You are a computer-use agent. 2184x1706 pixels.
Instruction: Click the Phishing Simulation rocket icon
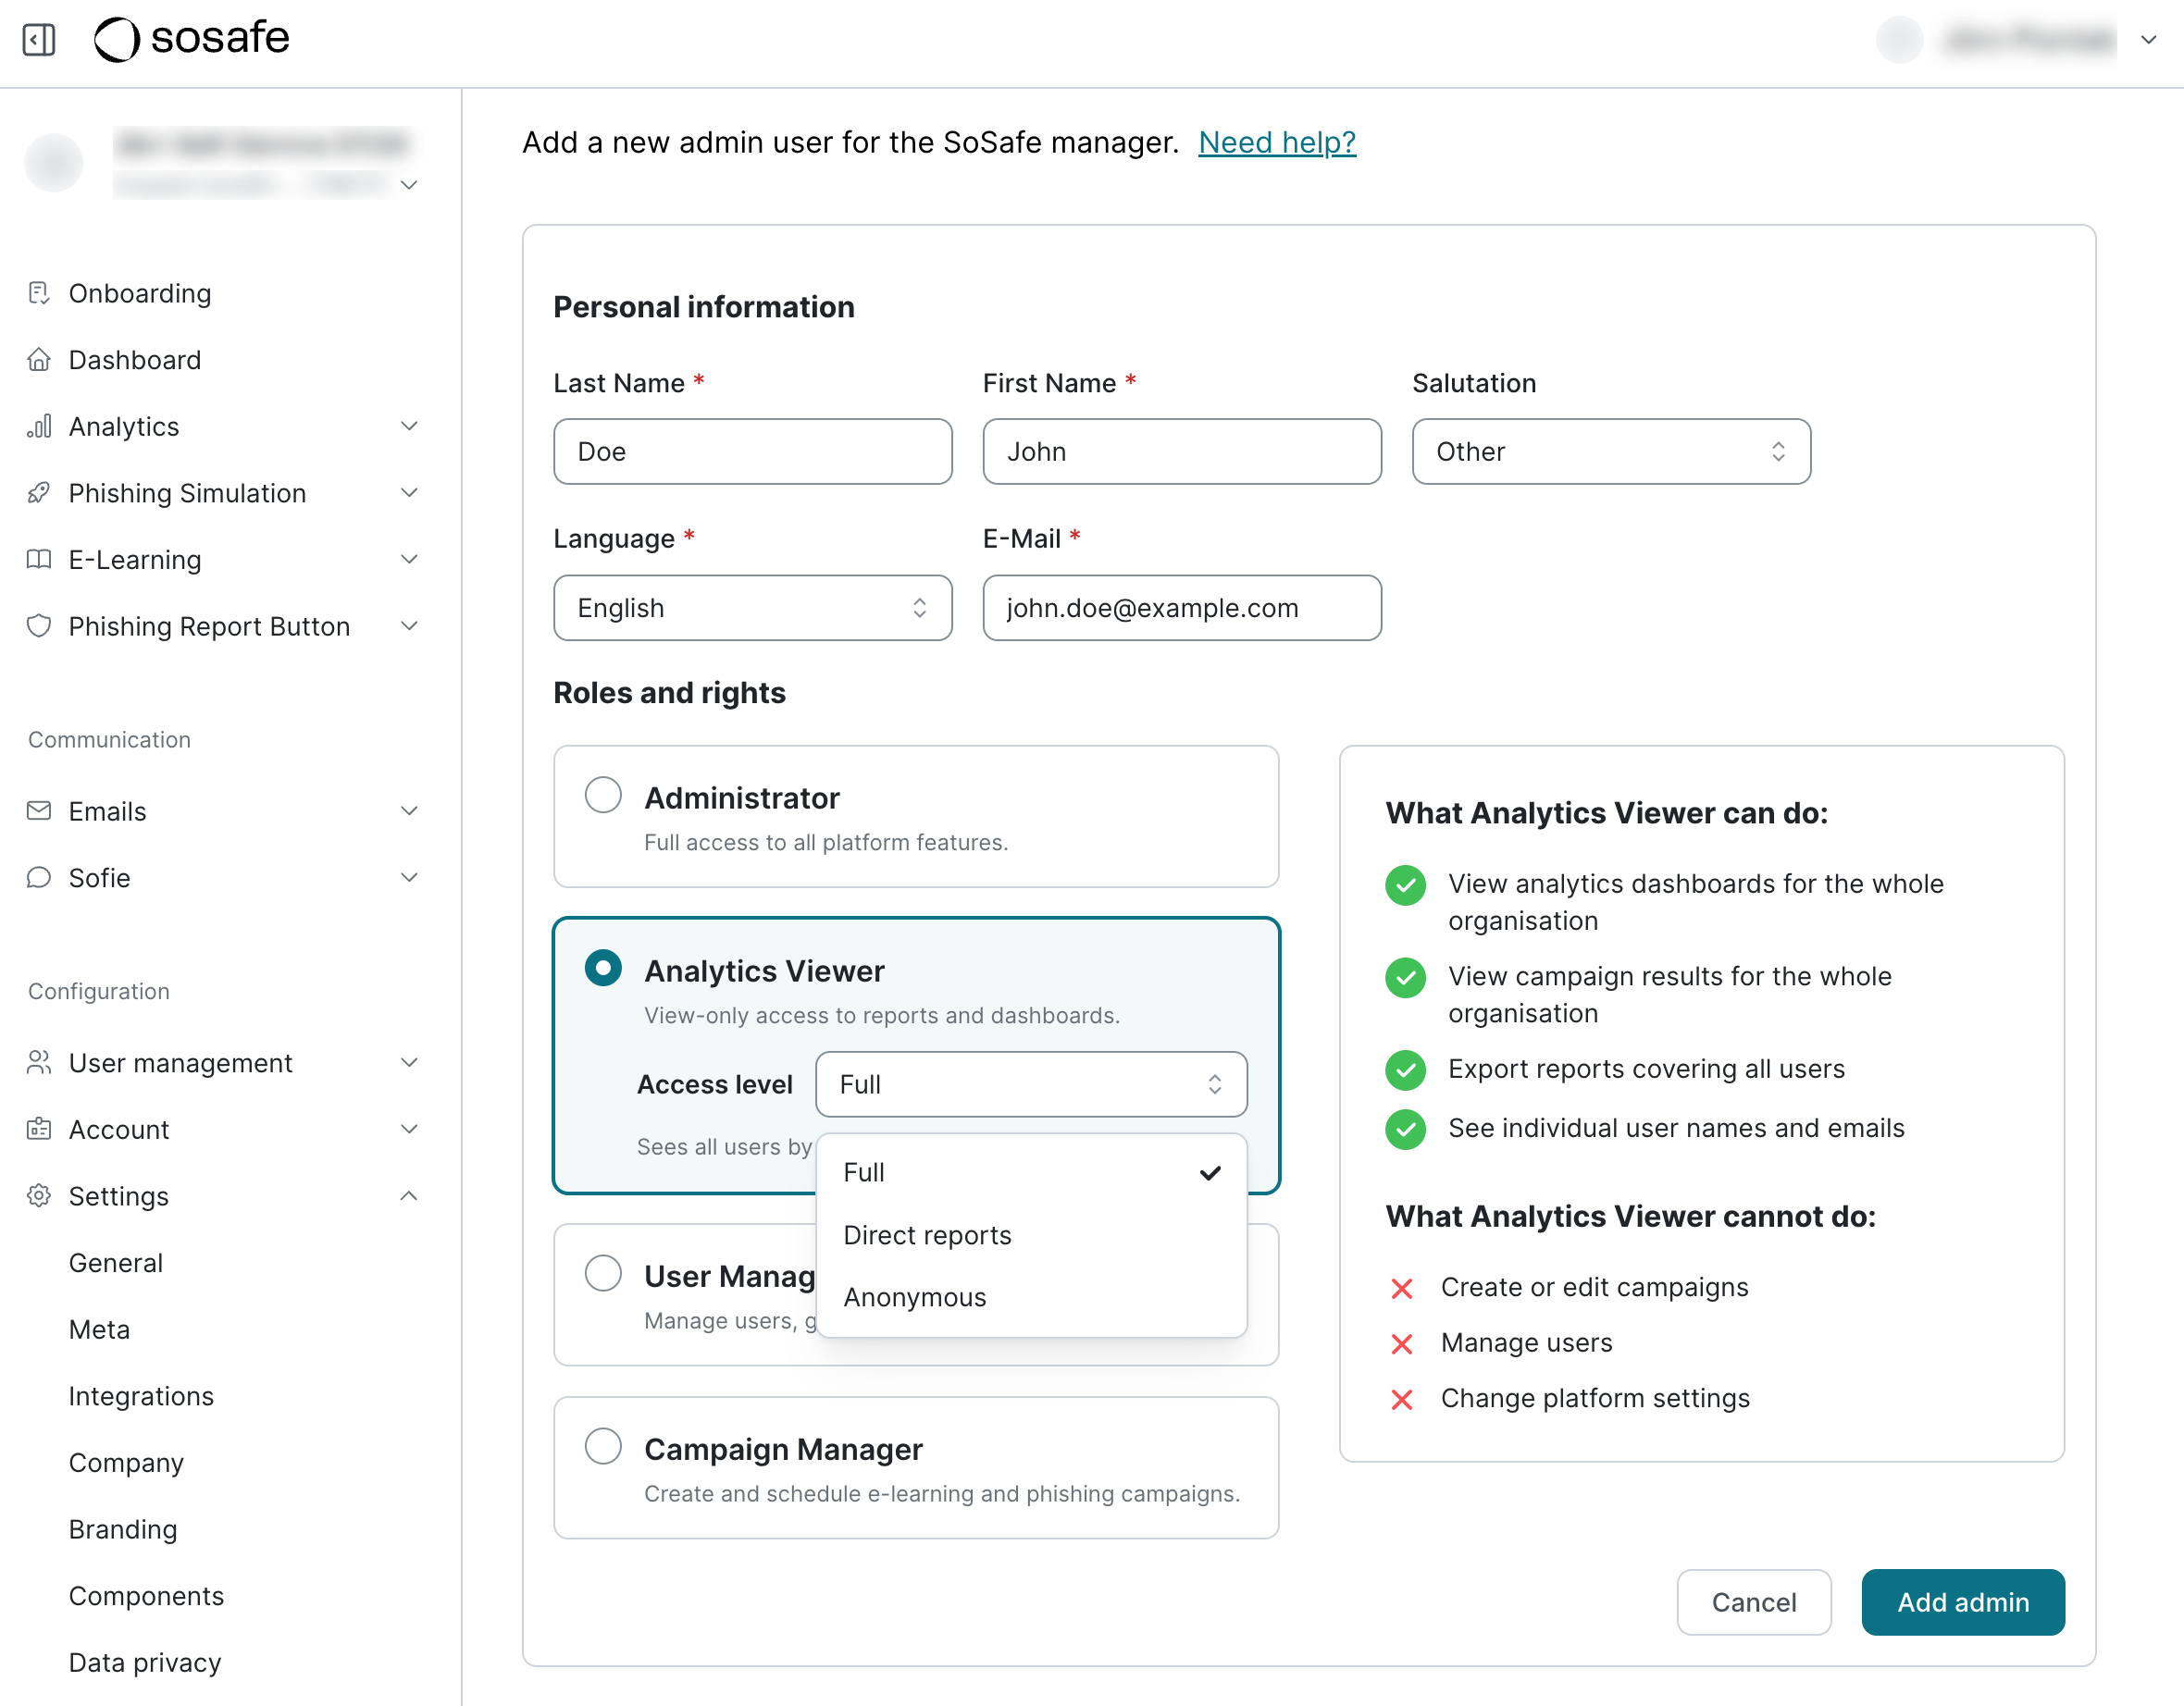point(39,493)
